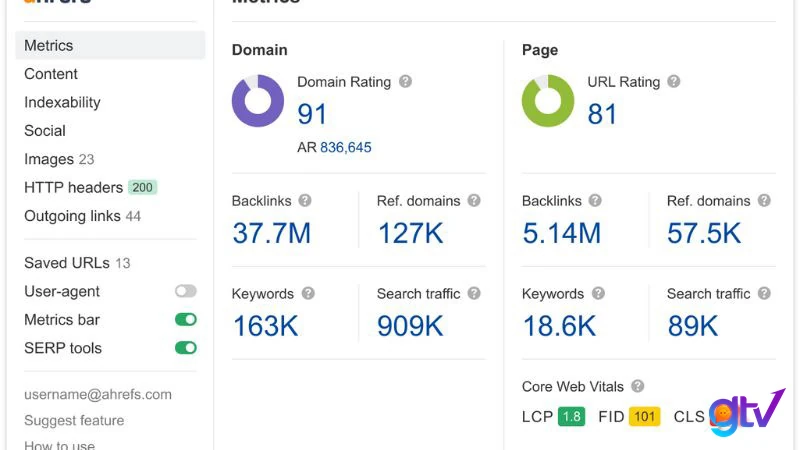The width and height of the screenshot is (800, 450).
Task: Click the Core Web Vitals help icon
Action: pos(638,386)
